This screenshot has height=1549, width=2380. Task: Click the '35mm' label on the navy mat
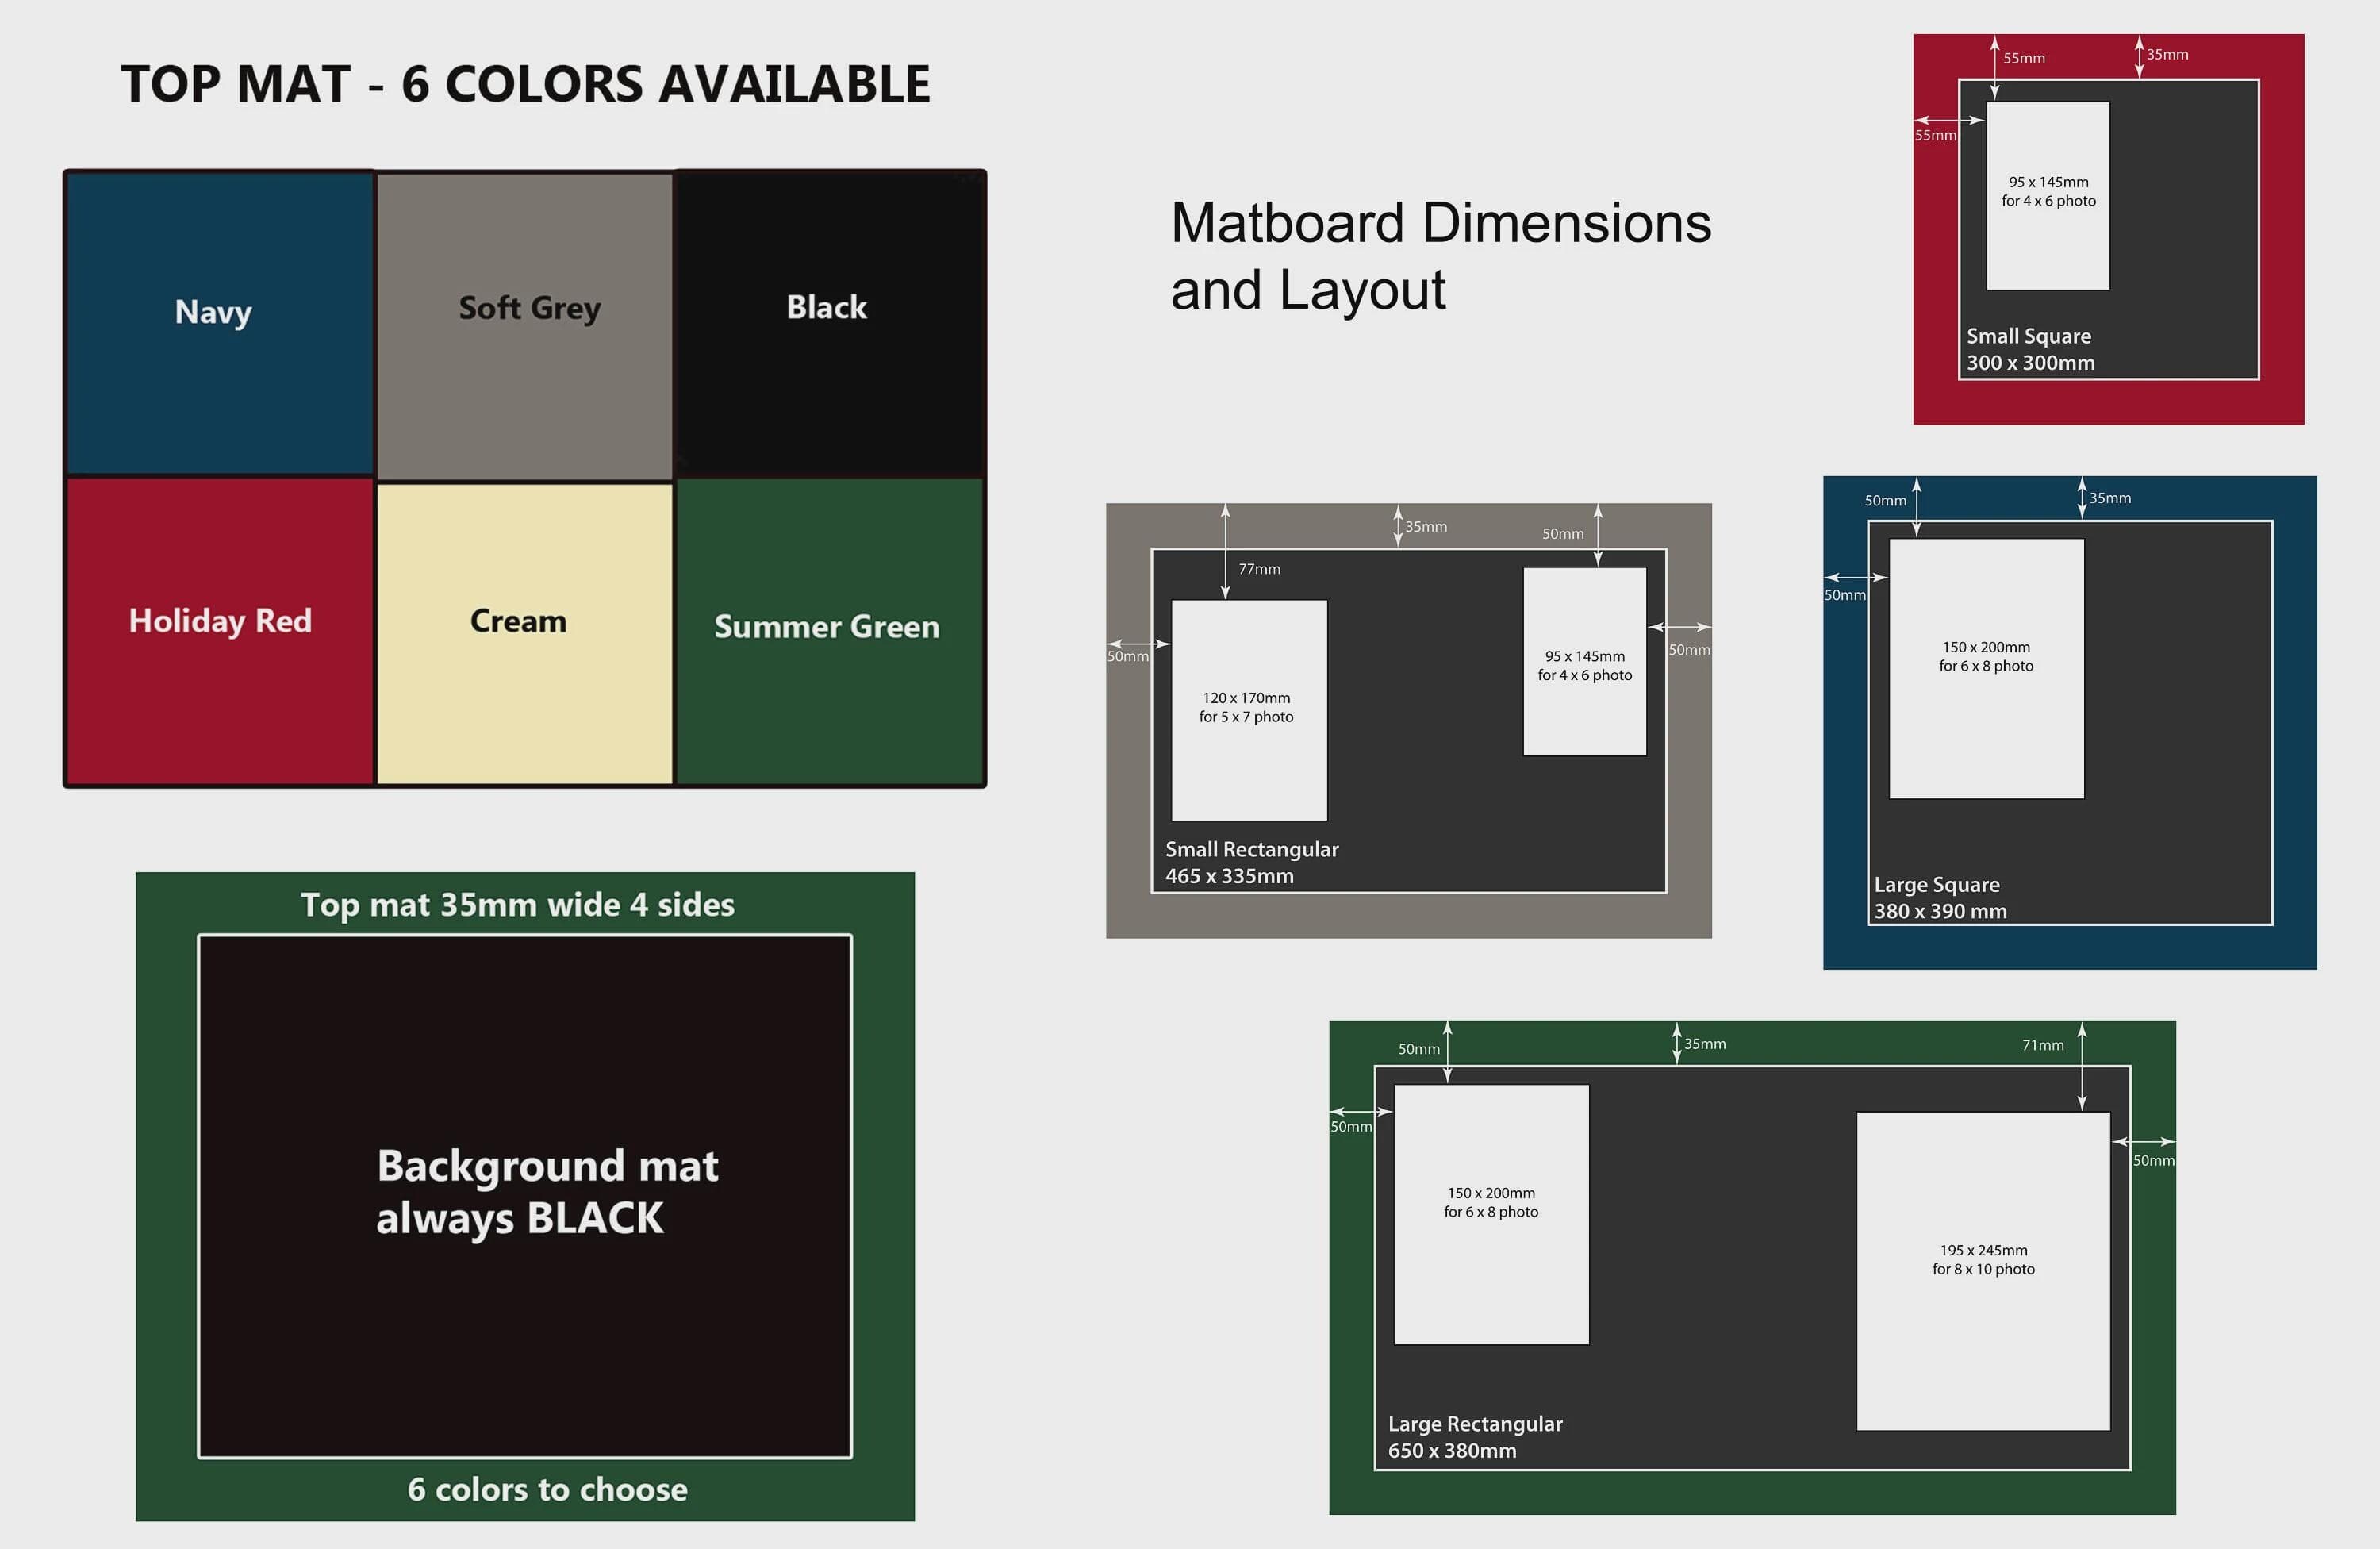(2110, 498)
